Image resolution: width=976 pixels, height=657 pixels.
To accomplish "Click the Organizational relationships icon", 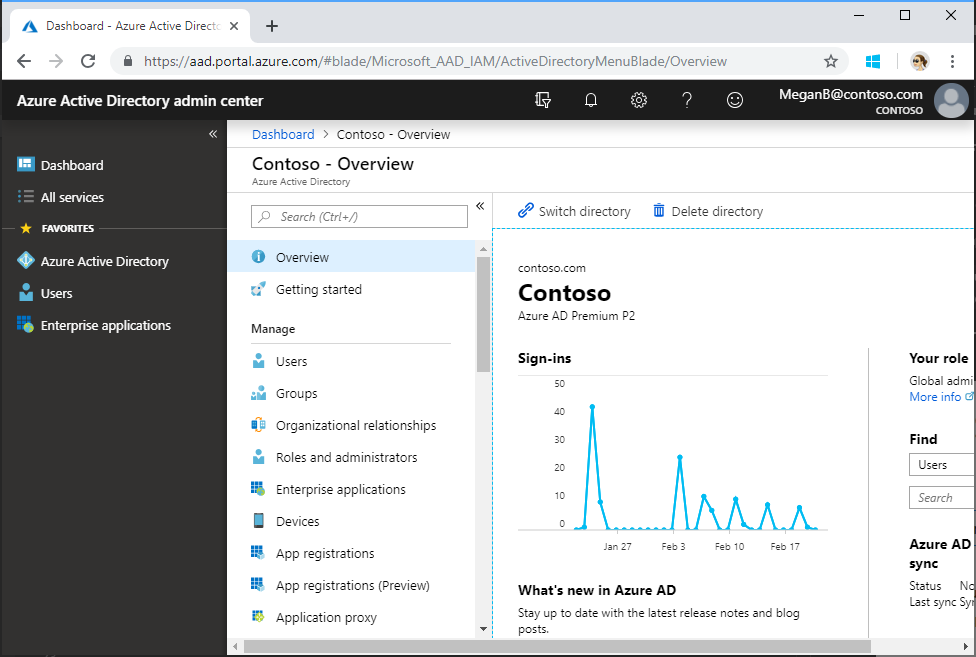I will 258,425.
